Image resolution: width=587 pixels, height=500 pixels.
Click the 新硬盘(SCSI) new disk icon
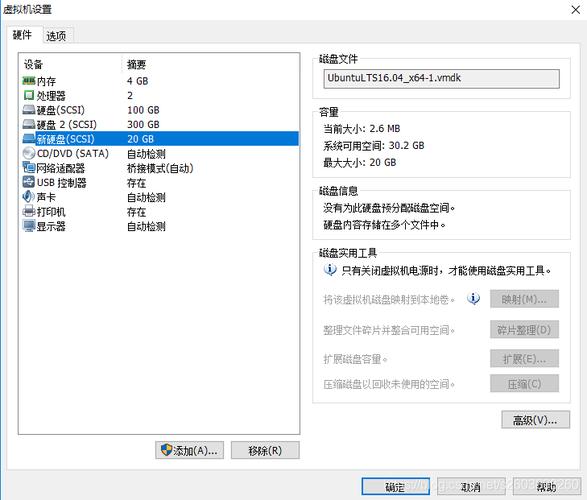(x=29, y=138)
